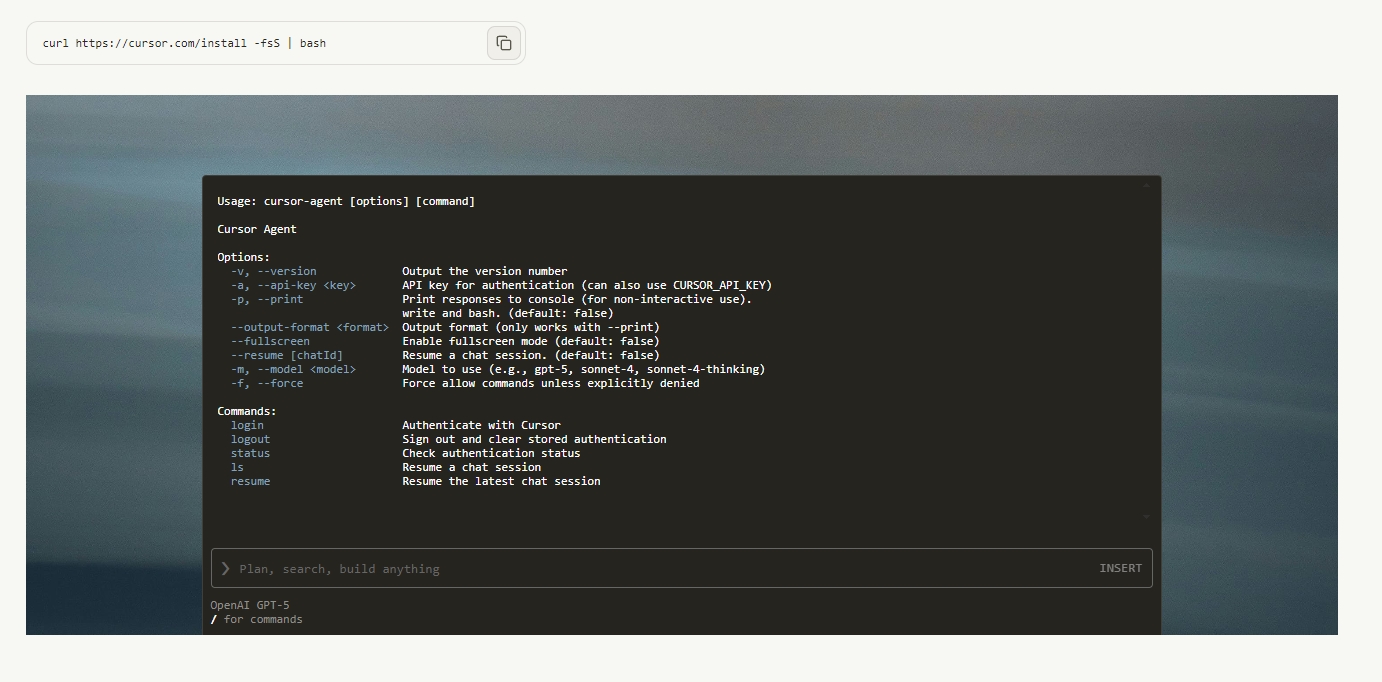Click "write and bash. (default: false)" line
This screenshot has height=682, width=1382.
(508, 313)
